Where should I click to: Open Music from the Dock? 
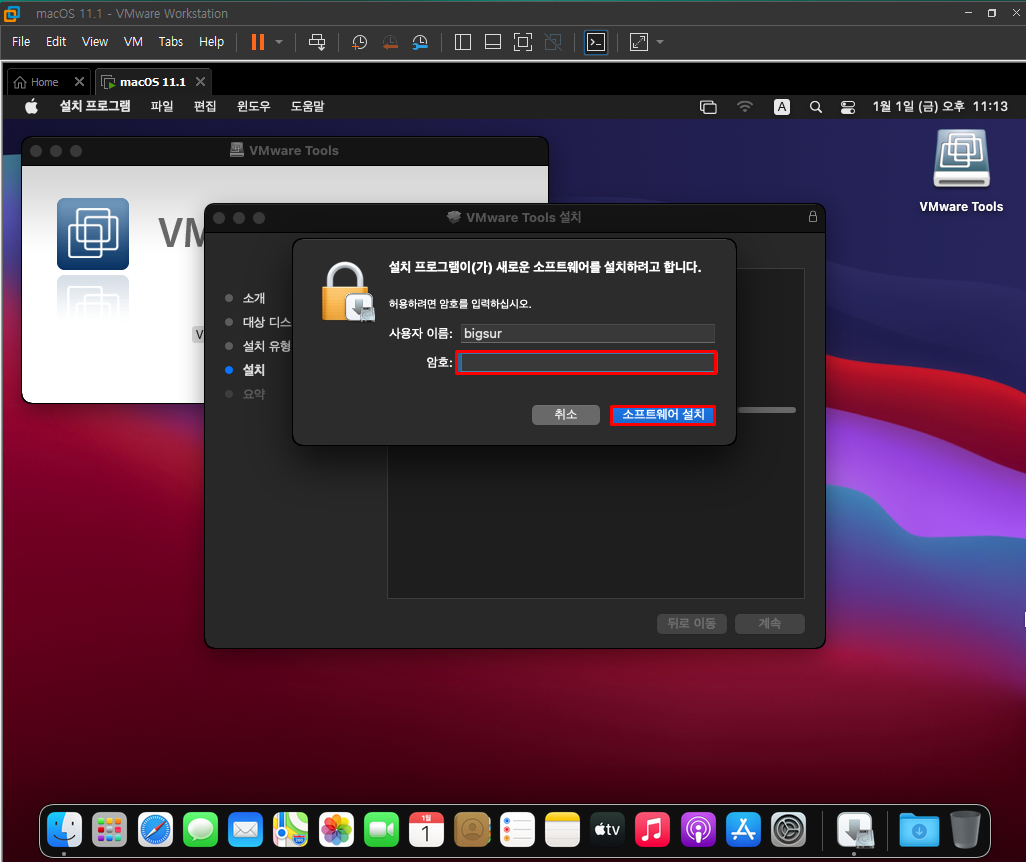(652, 830)
